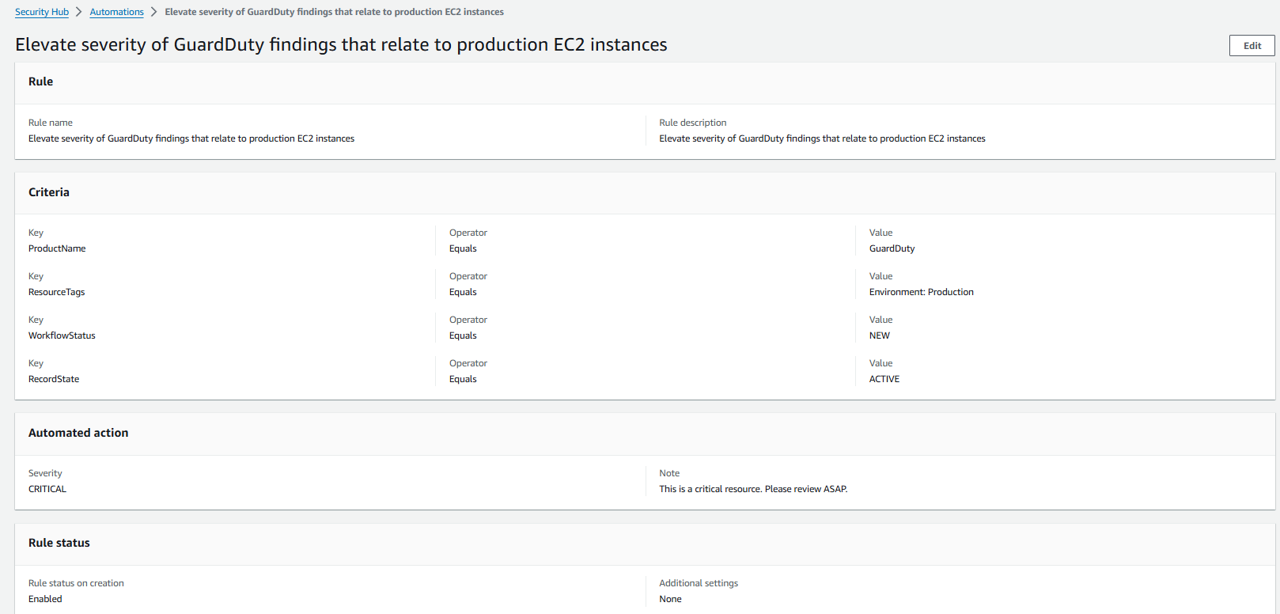Click the GuardDuty criteria value
This screenshot has height=614, width=1280.
[x=892, y=249]
